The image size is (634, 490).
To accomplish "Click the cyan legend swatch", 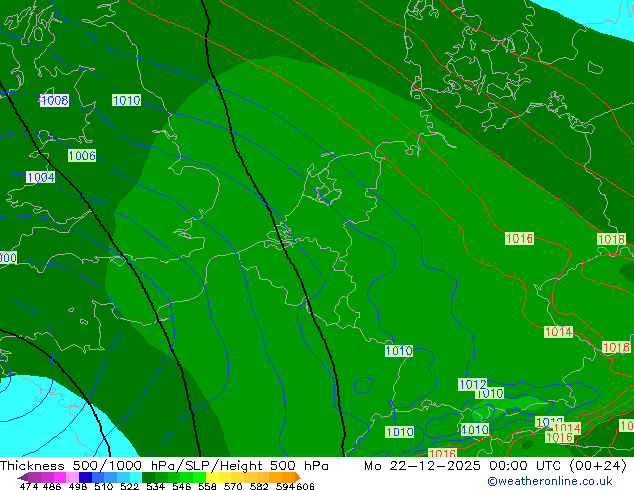I will click(136, 477).
